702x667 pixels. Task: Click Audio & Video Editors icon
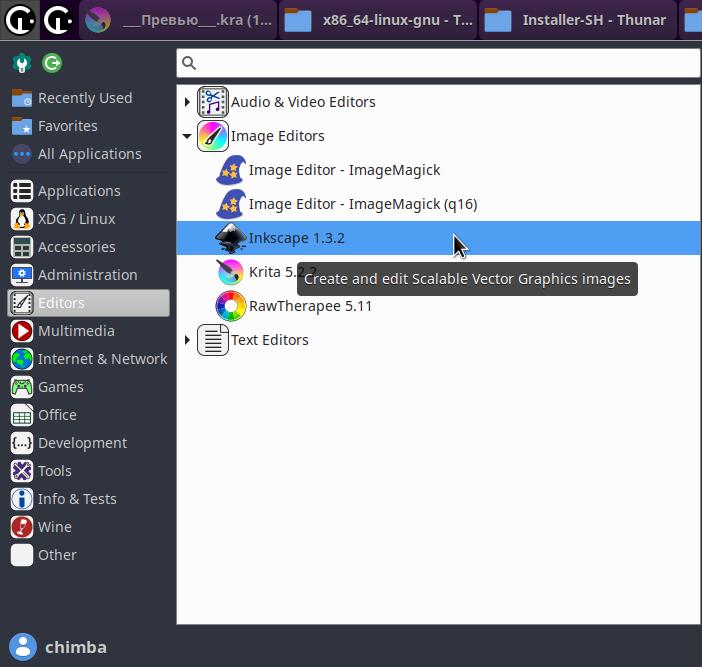213,102
